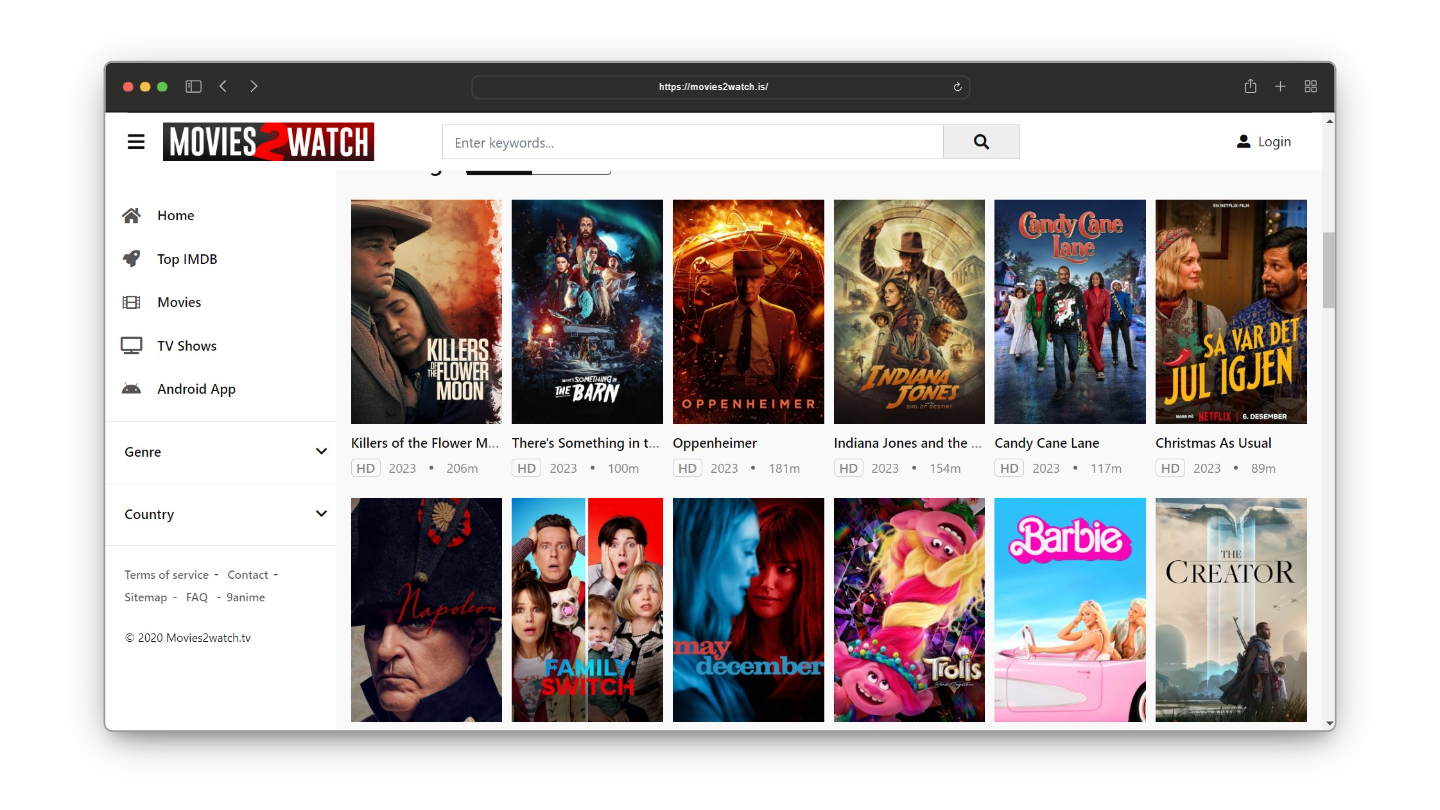
Task: Click the rocket icon for Top IMDB
Action: coord(131,259)
